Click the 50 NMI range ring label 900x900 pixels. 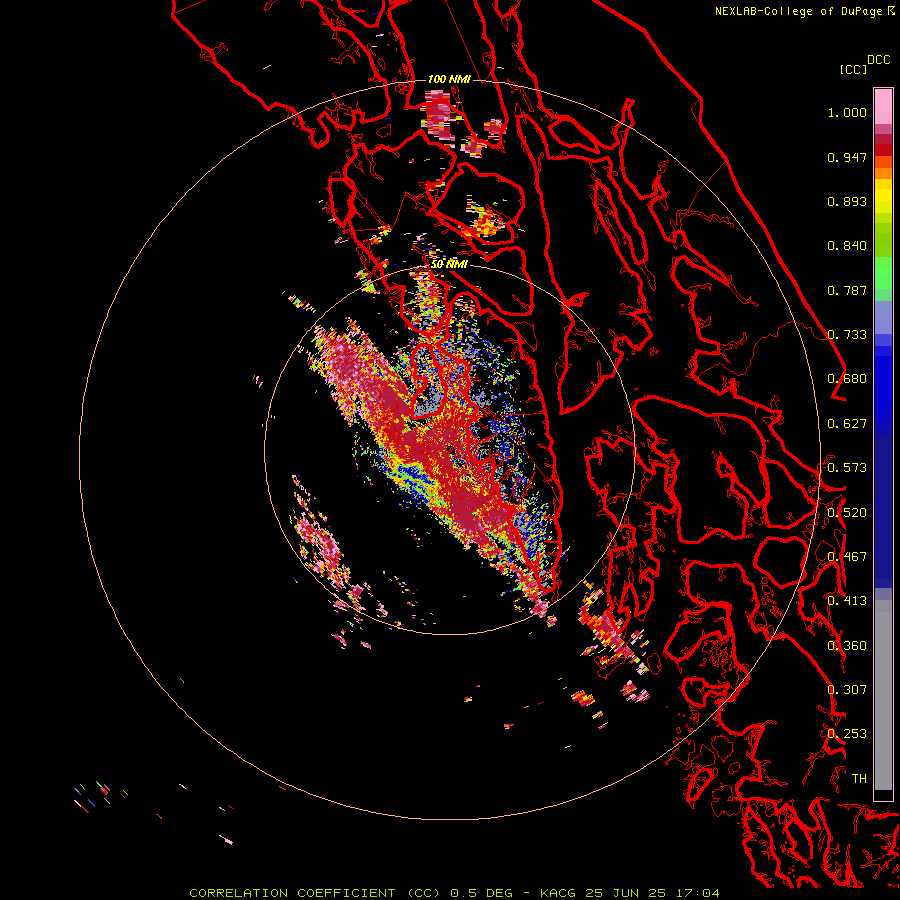pos(449,265)
